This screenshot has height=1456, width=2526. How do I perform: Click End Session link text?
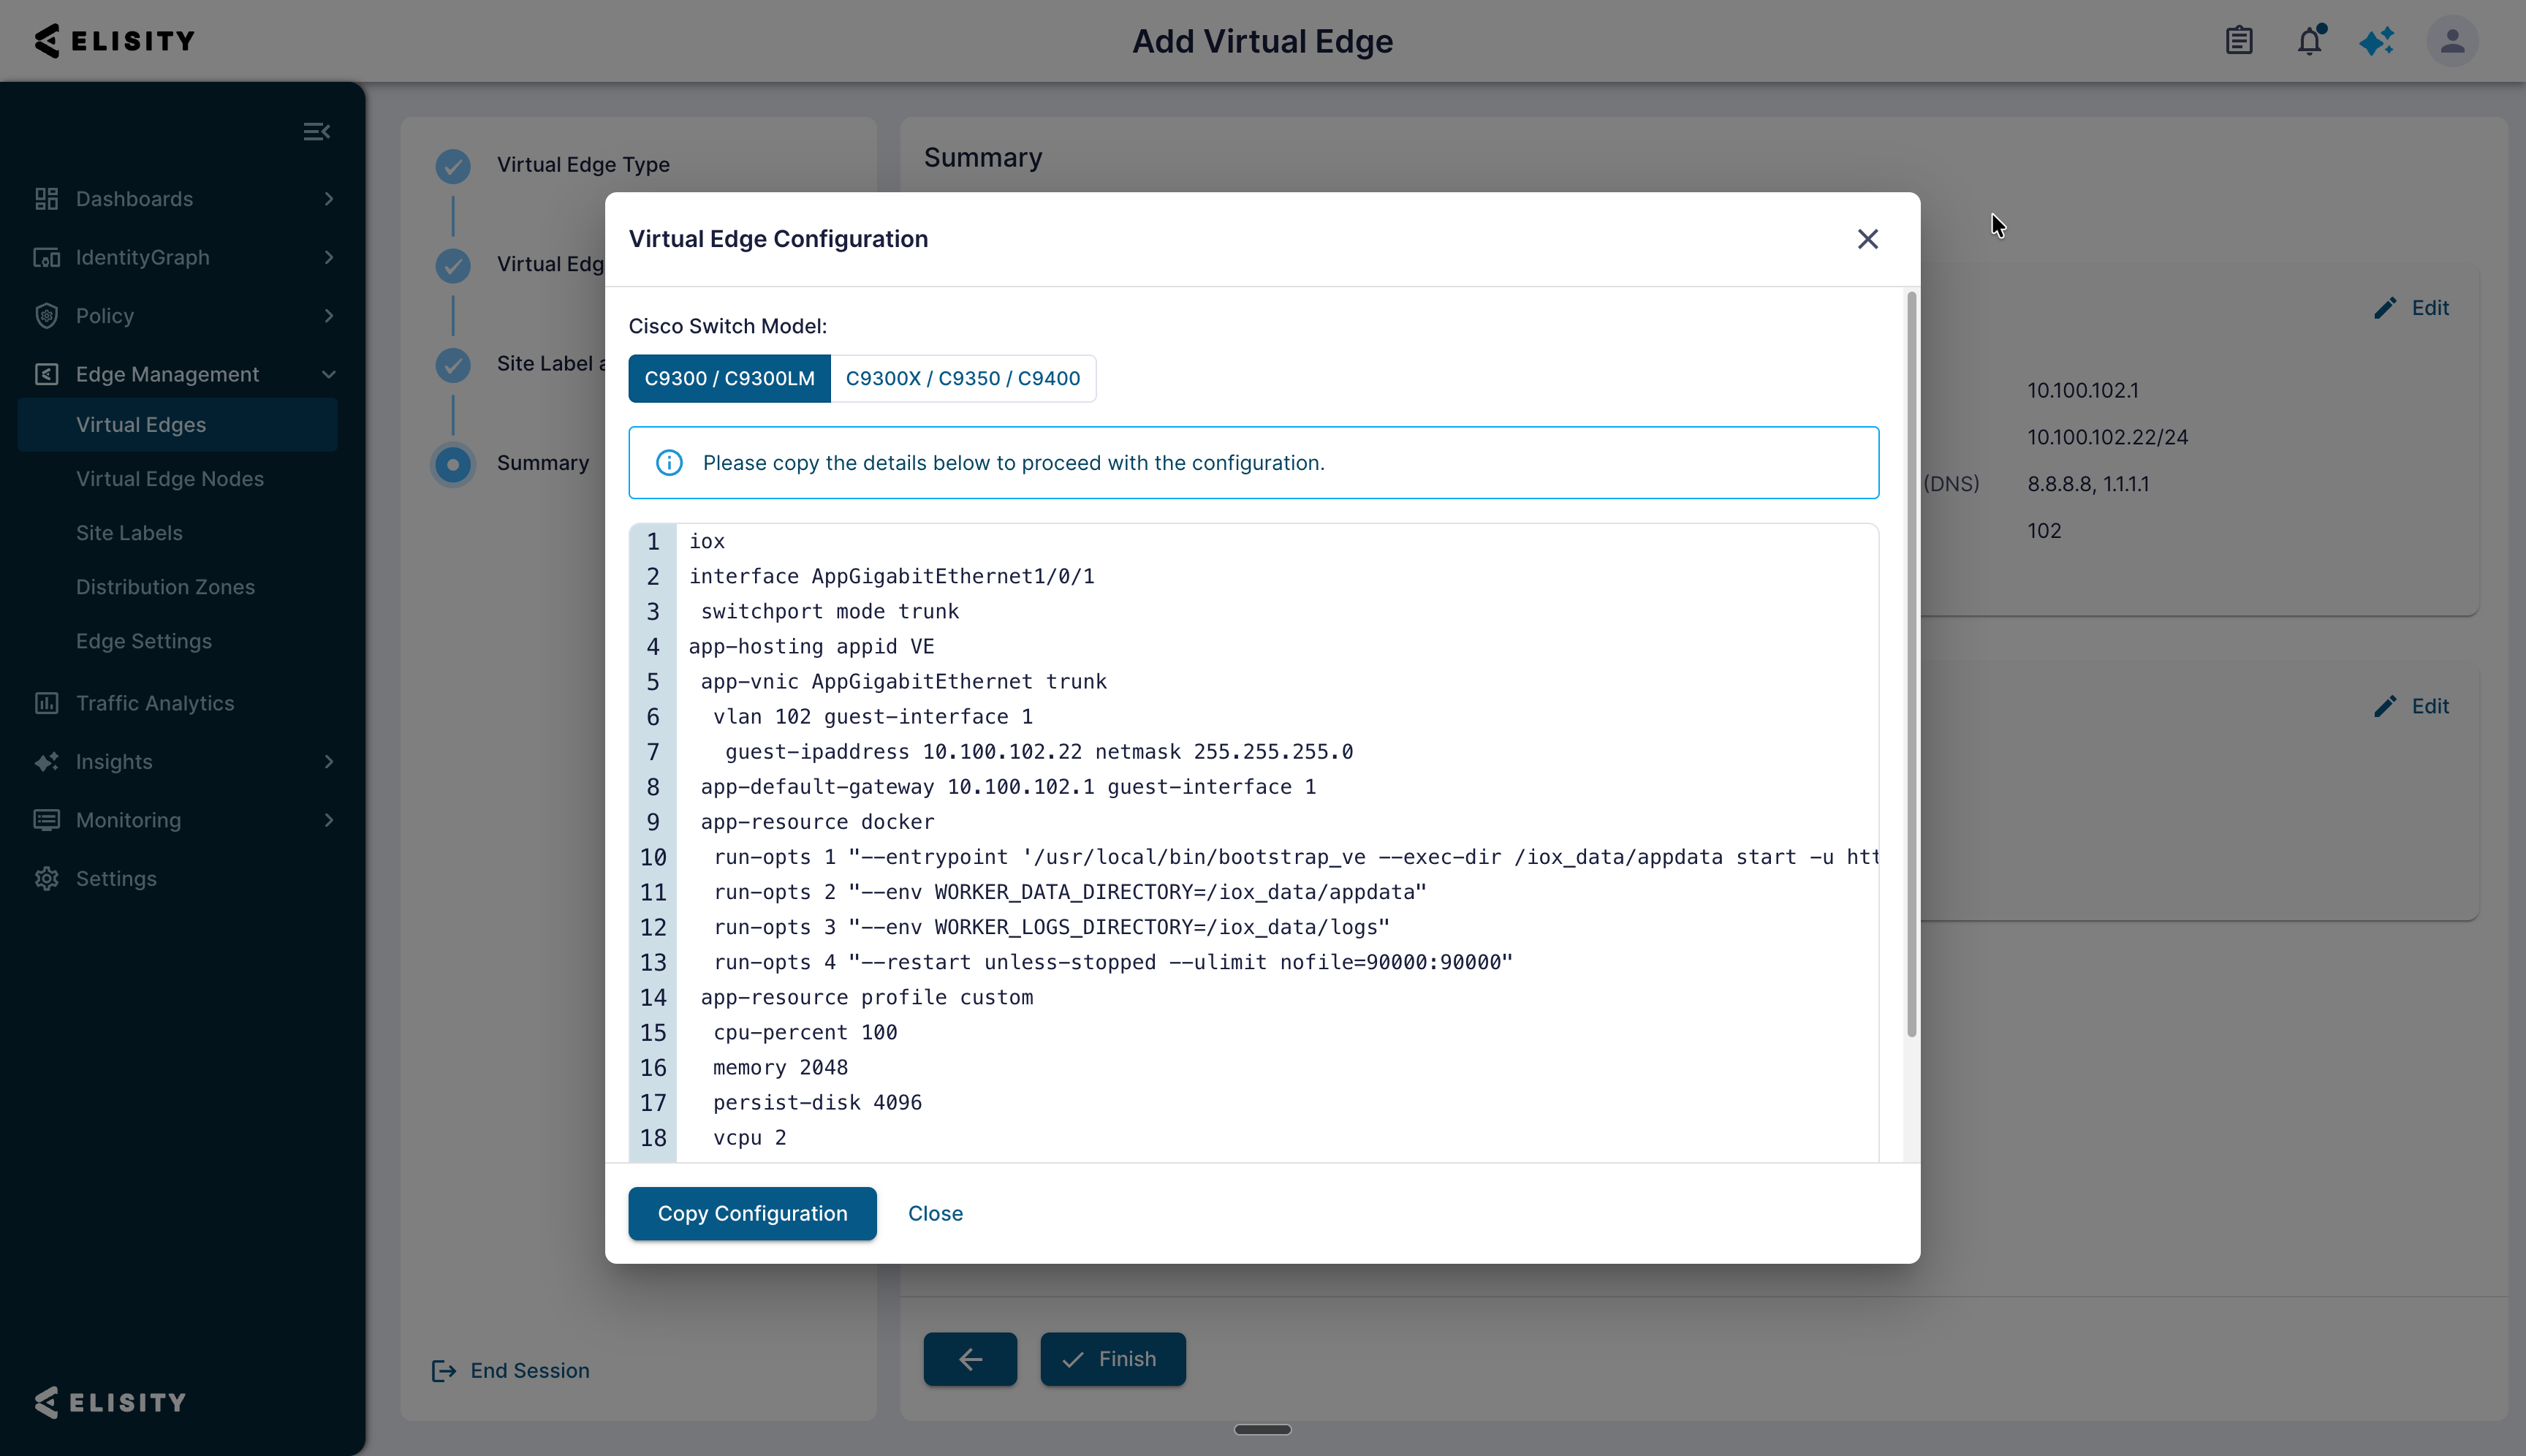coord(530,1370)
